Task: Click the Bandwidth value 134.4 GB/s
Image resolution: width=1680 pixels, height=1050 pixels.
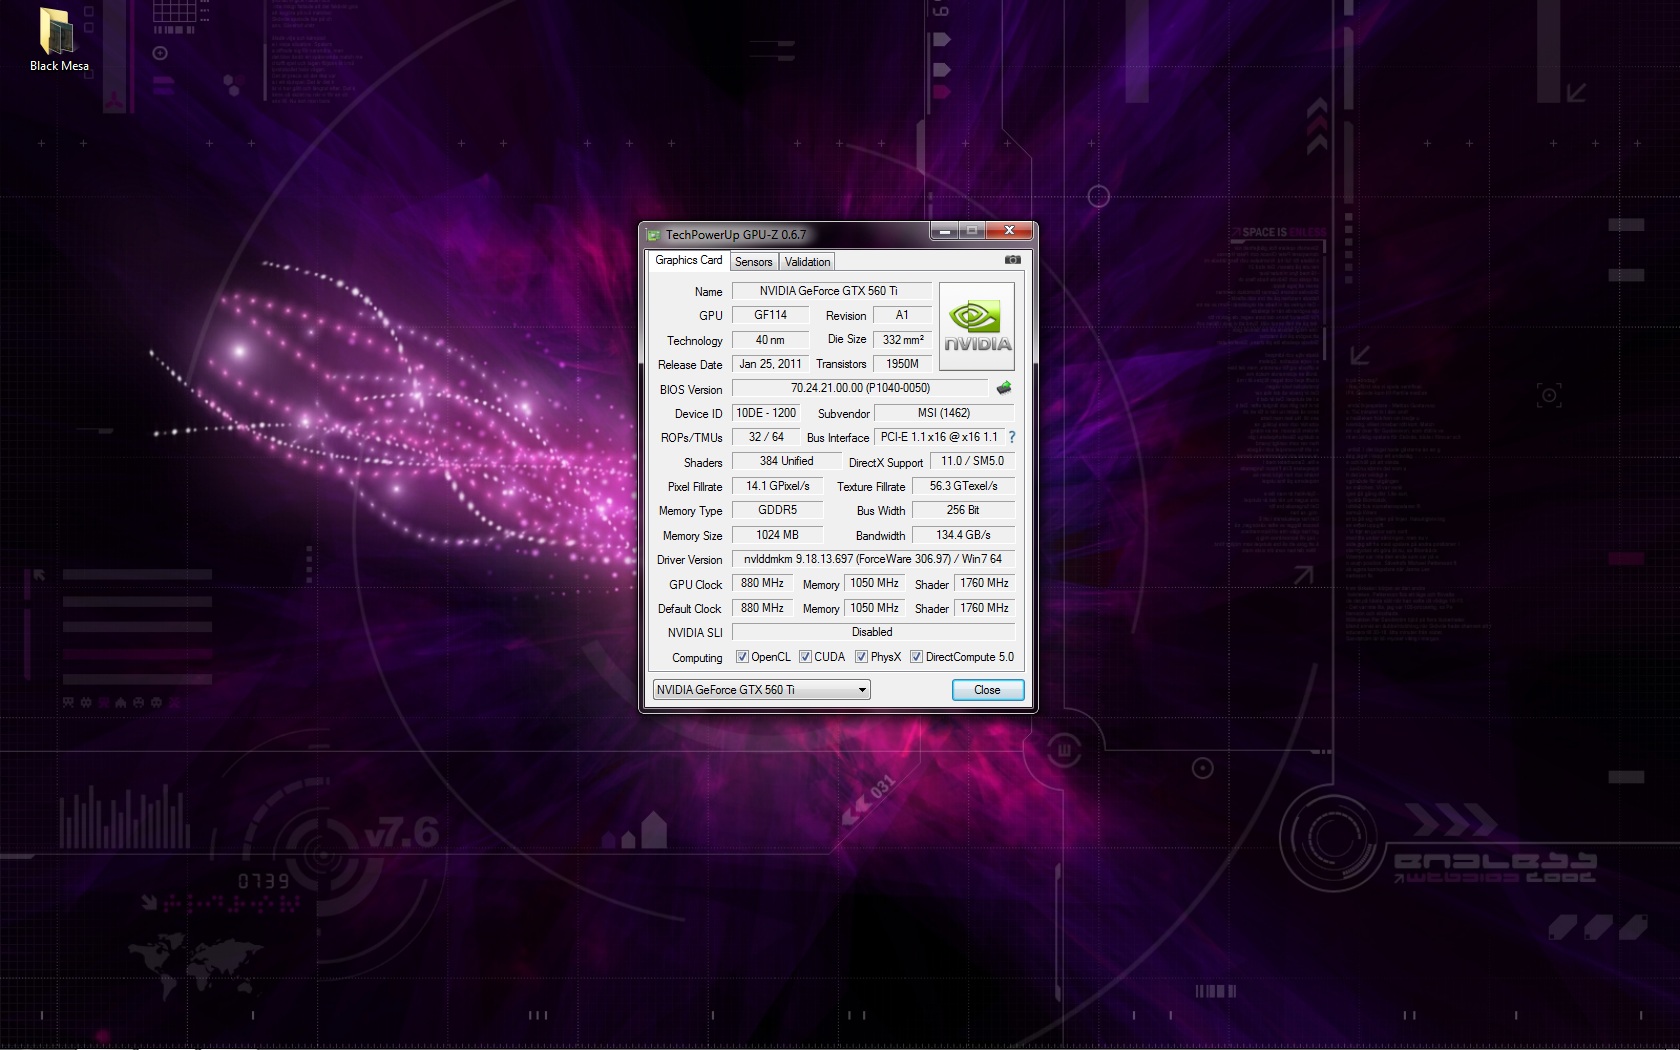Action: [x=963, y=535]
